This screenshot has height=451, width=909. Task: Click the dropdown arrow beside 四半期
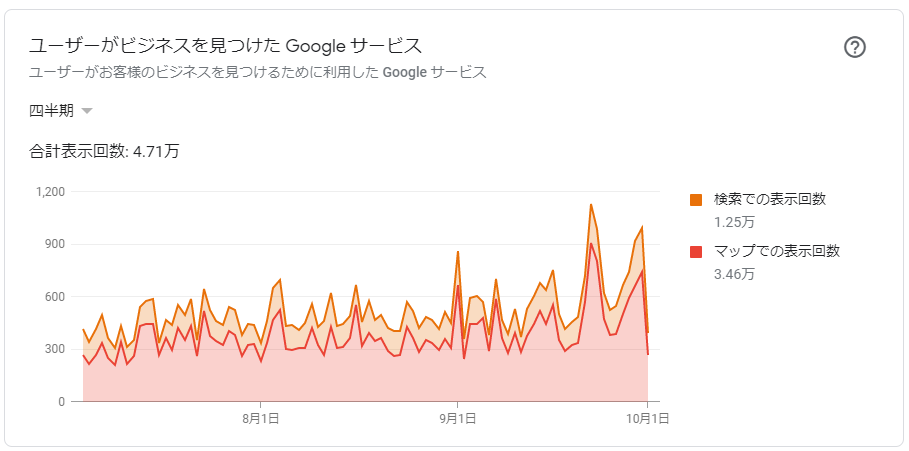tap(87, 111)
